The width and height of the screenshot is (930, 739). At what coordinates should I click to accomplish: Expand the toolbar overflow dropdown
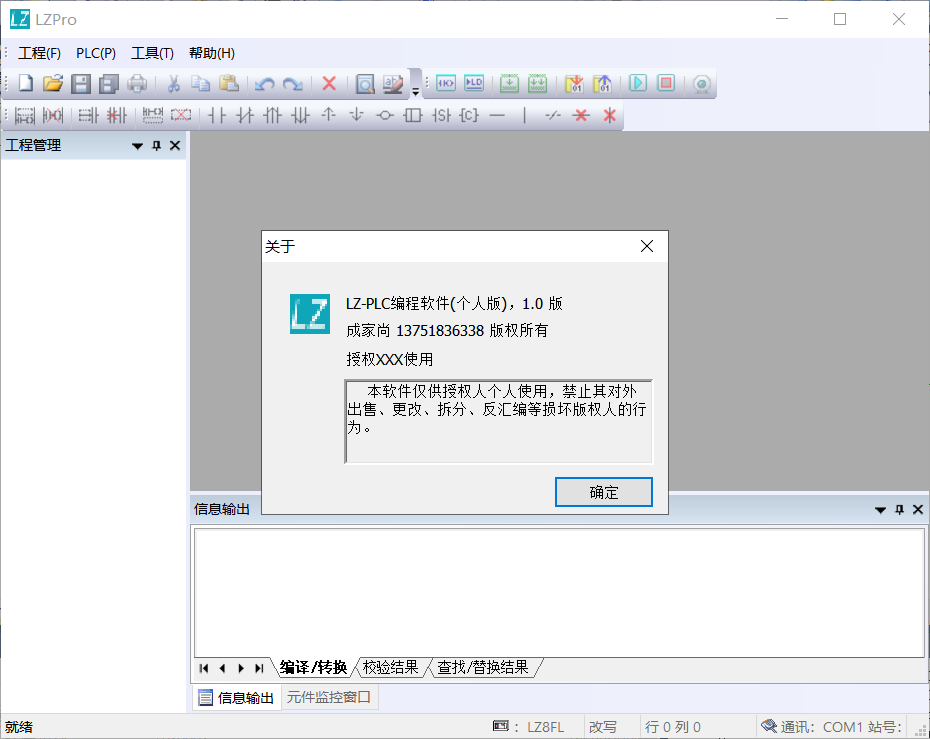(x=415, y=89)
